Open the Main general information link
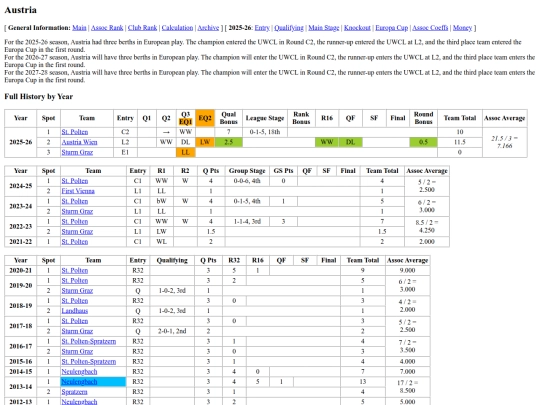The height and width of the screenshot is (405, 540). [x=79, y=28]
